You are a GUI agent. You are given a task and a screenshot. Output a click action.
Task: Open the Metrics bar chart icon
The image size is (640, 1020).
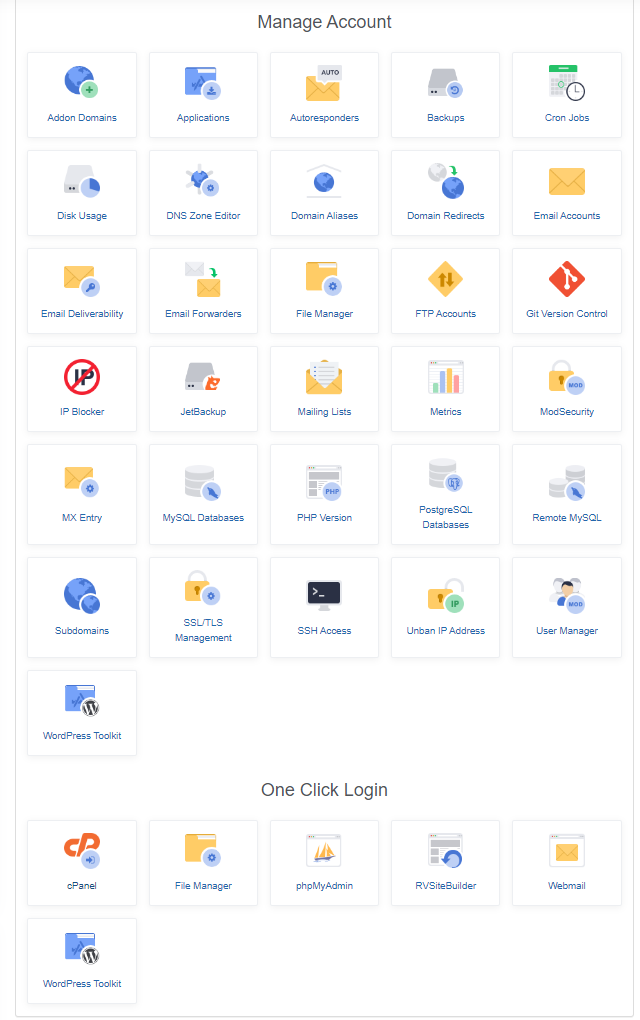coord(446,377)
